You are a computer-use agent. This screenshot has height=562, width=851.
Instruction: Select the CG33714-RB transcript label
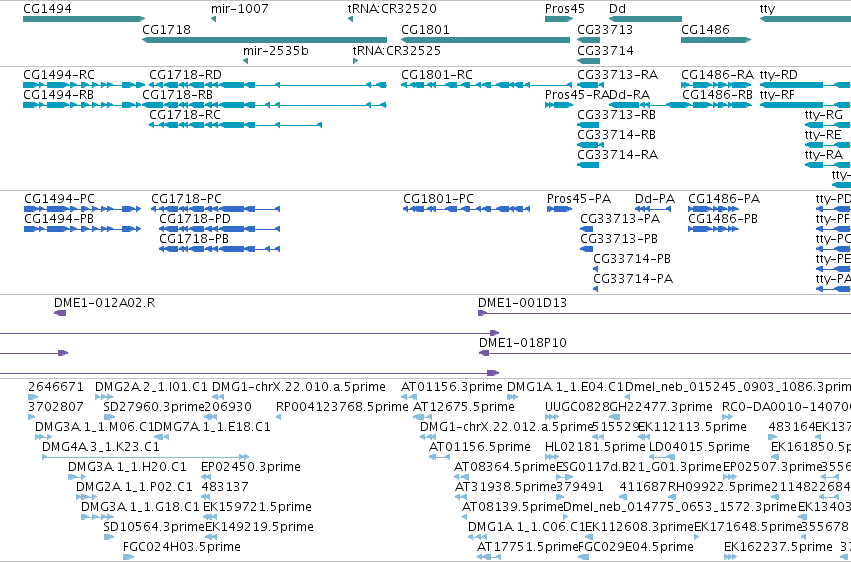[617, 135]
